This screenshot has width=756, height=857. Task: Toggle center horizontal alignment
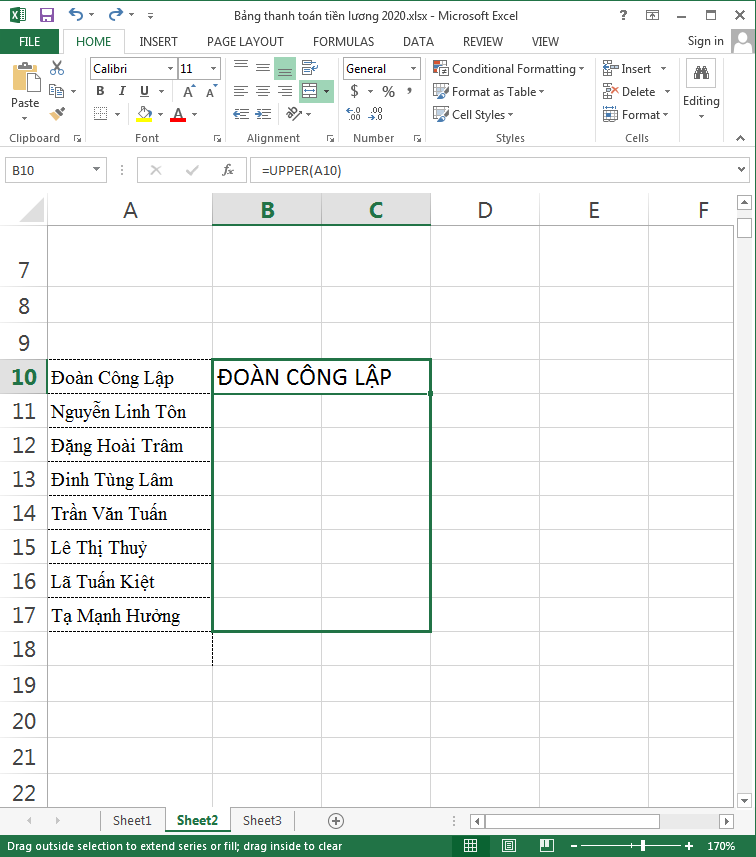(263, 92)
